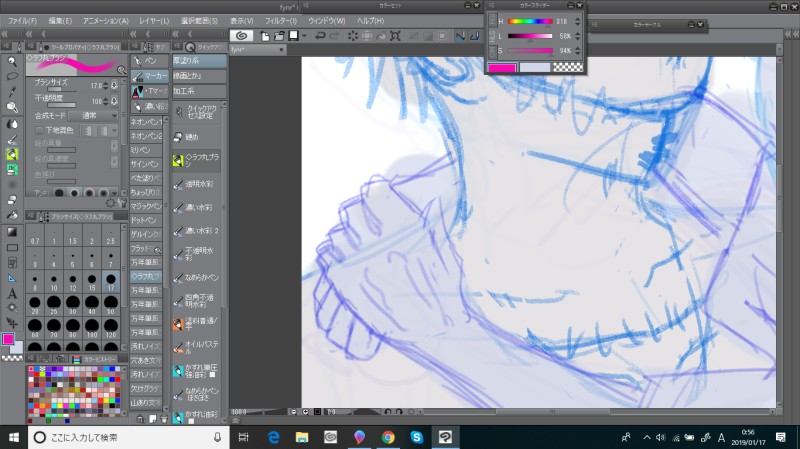This screenshot has width=800, height=449.
Task: Open ファイル(F) menu
Action: click(x=22, y=21)
